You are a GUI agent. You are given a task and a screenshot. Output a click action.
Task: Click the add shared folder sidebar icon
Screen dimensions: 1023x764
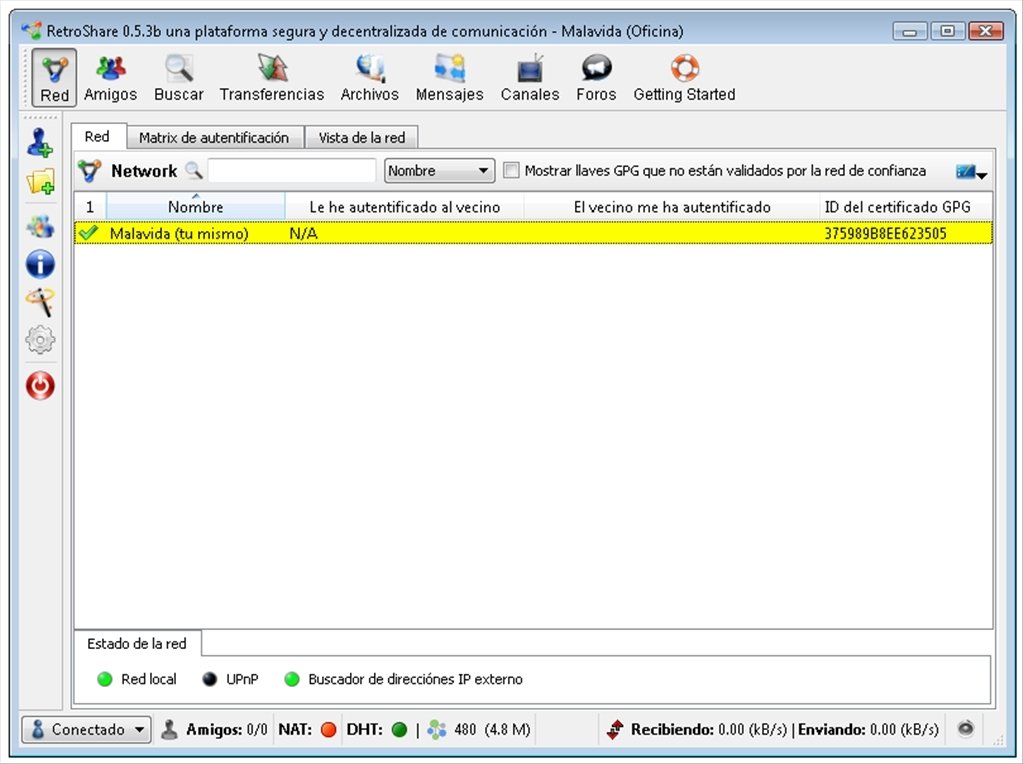tap(40, 181)
